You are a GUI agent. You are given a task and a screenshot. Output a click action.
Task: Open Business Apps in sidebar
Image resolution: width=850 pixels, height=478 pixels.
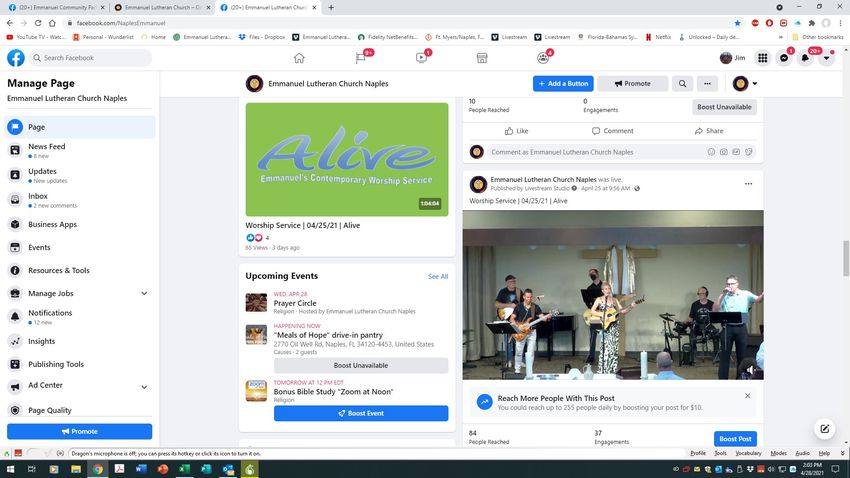80,224
